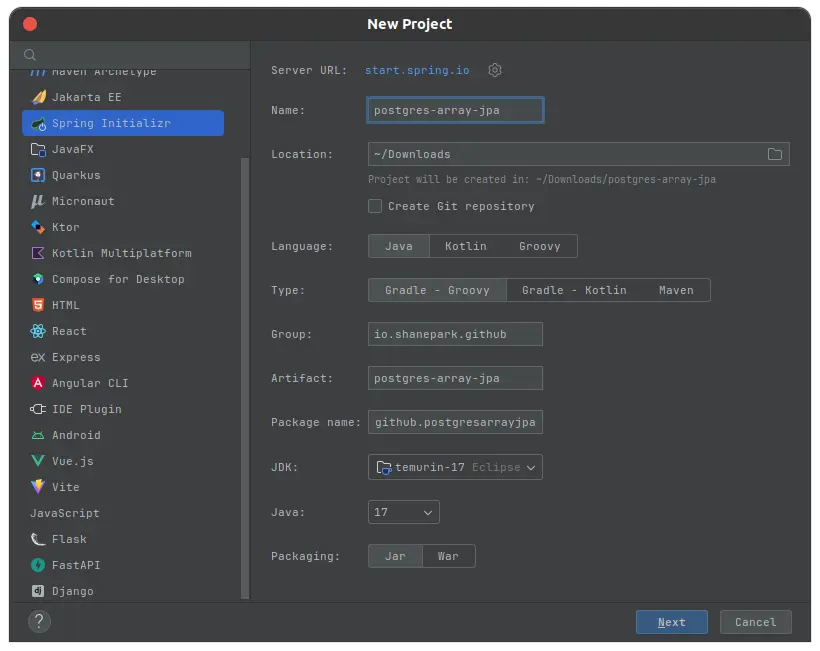Choose Maven build type

(x=676, y=290)
